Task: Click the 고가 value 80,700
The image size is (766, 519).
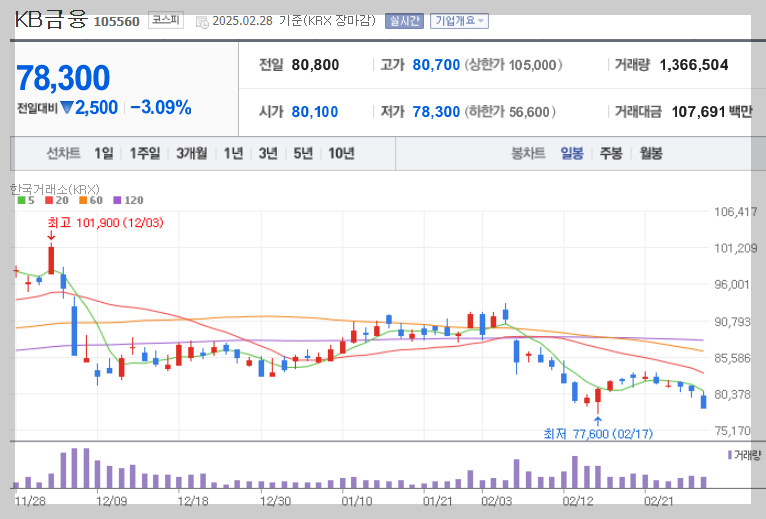Action: (x=436, y=65)
